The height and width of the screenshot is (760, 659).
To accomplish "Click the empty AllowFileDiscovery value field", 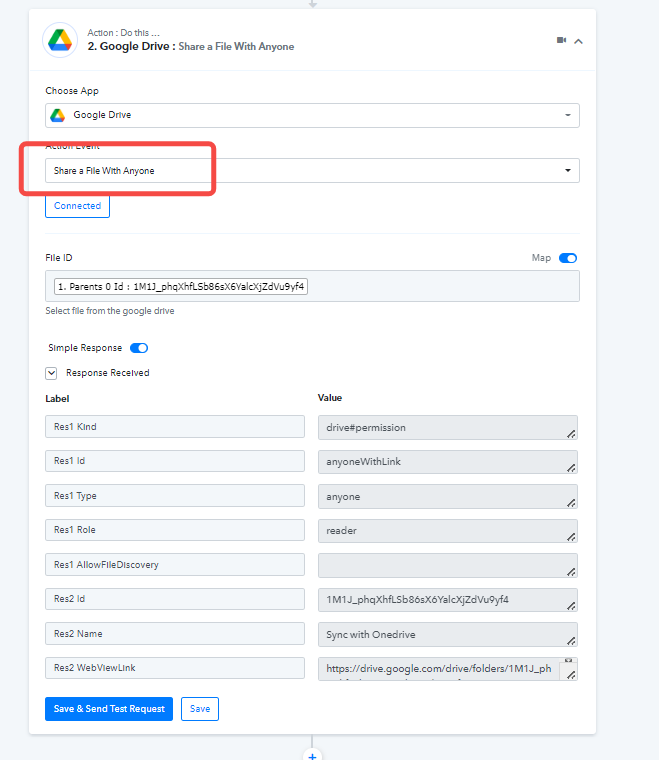I will click(448, 566).
